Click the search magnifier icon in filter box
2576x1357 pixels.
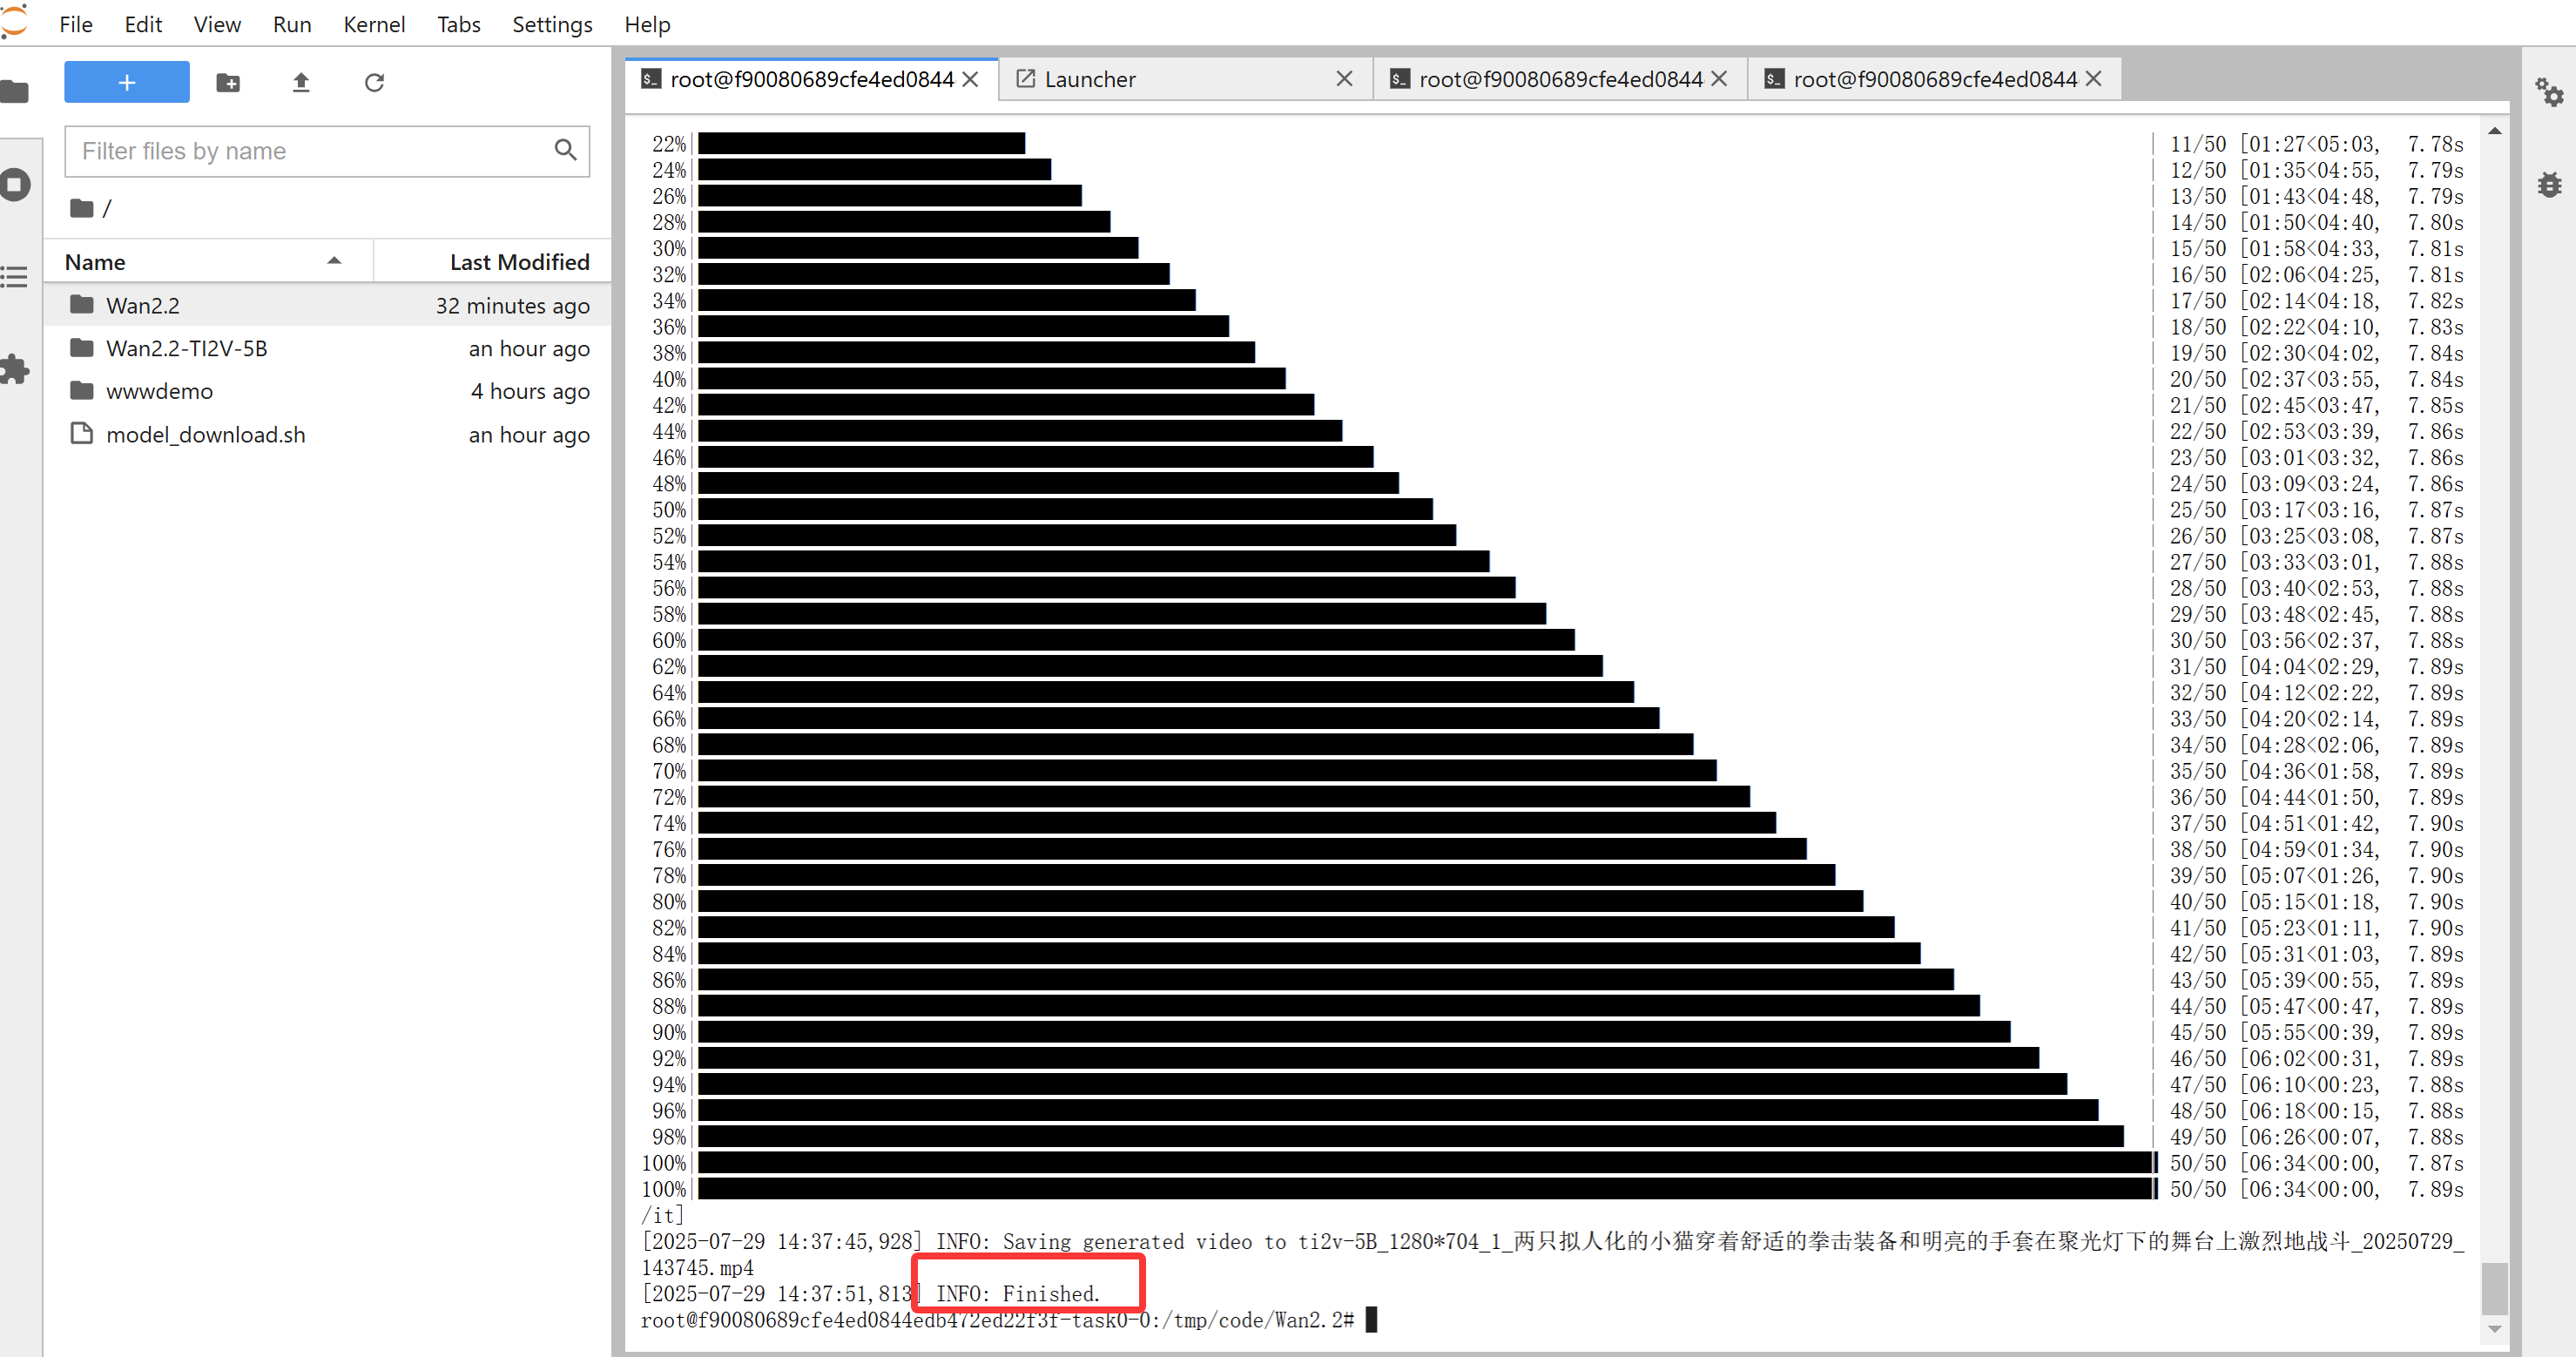pos(565,150)
